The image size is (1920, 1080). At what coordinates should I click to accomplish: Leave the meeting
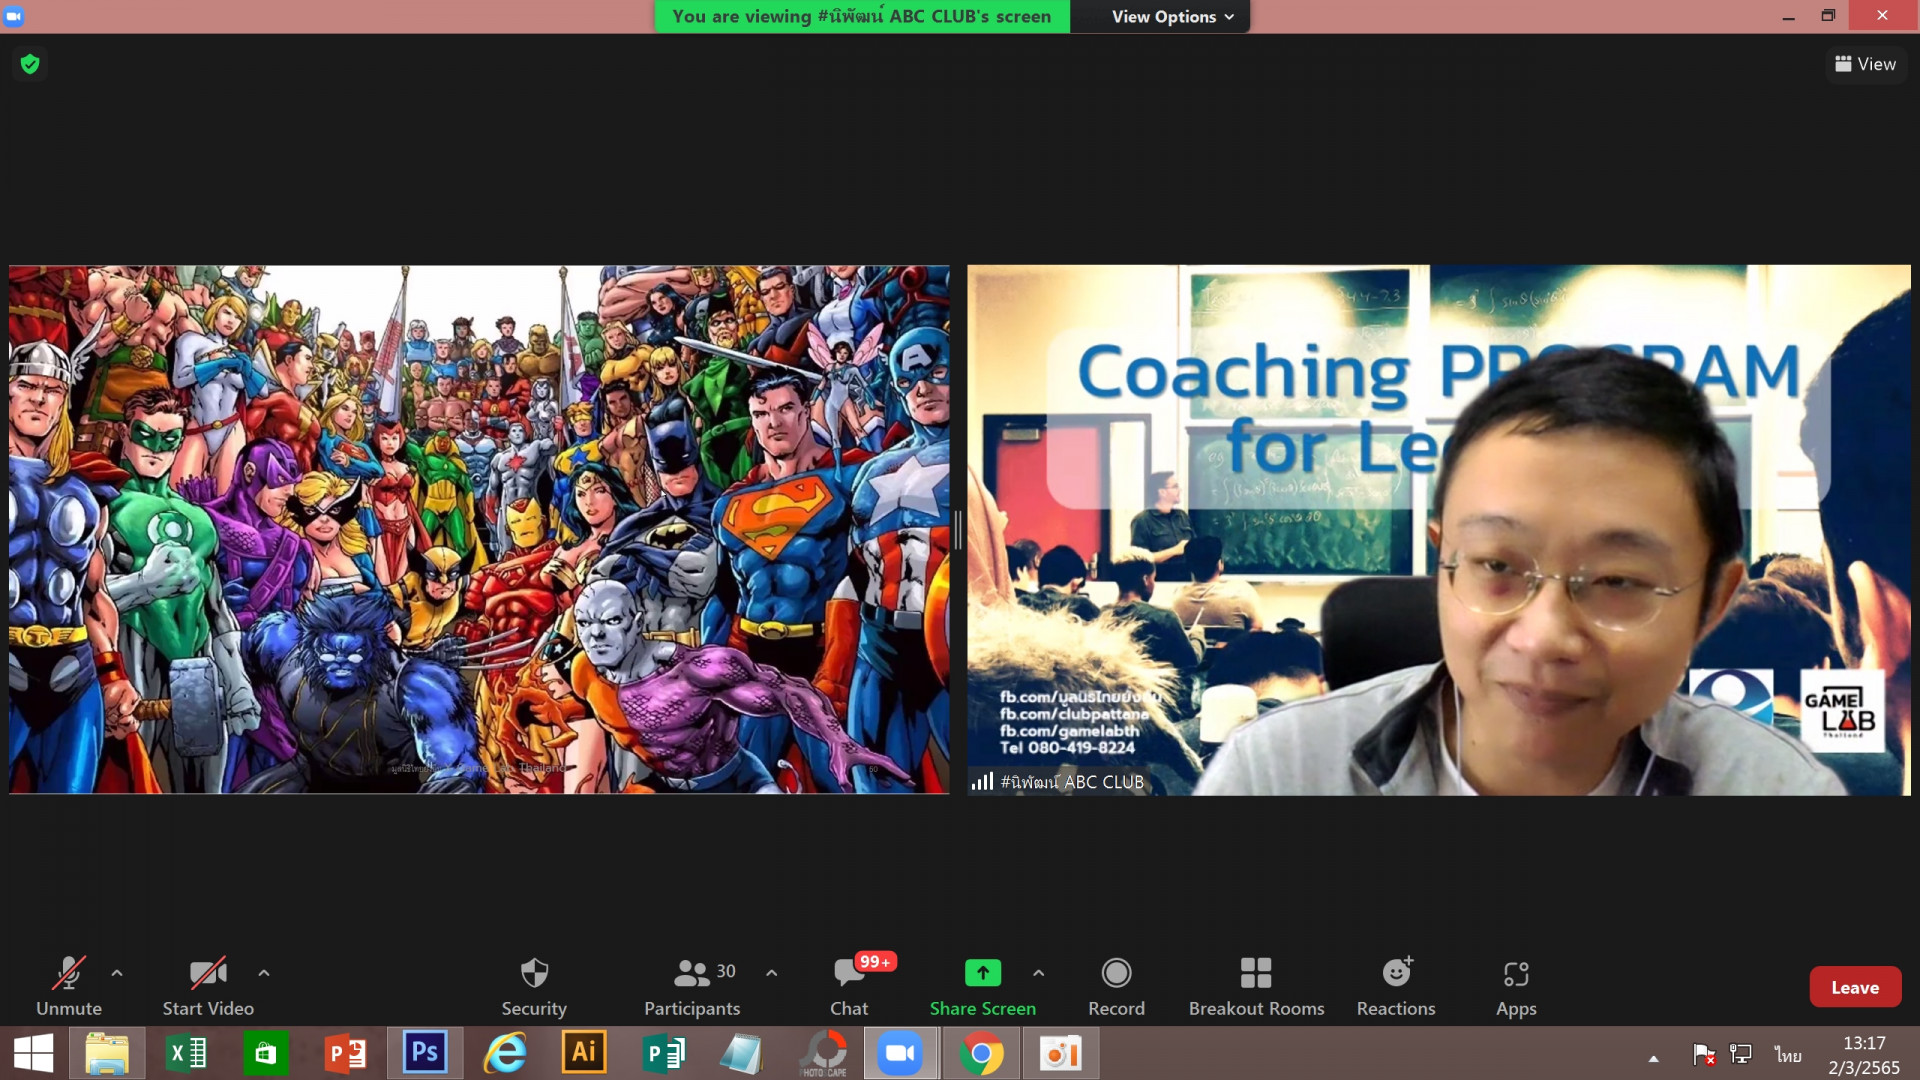pos(1855,987)
